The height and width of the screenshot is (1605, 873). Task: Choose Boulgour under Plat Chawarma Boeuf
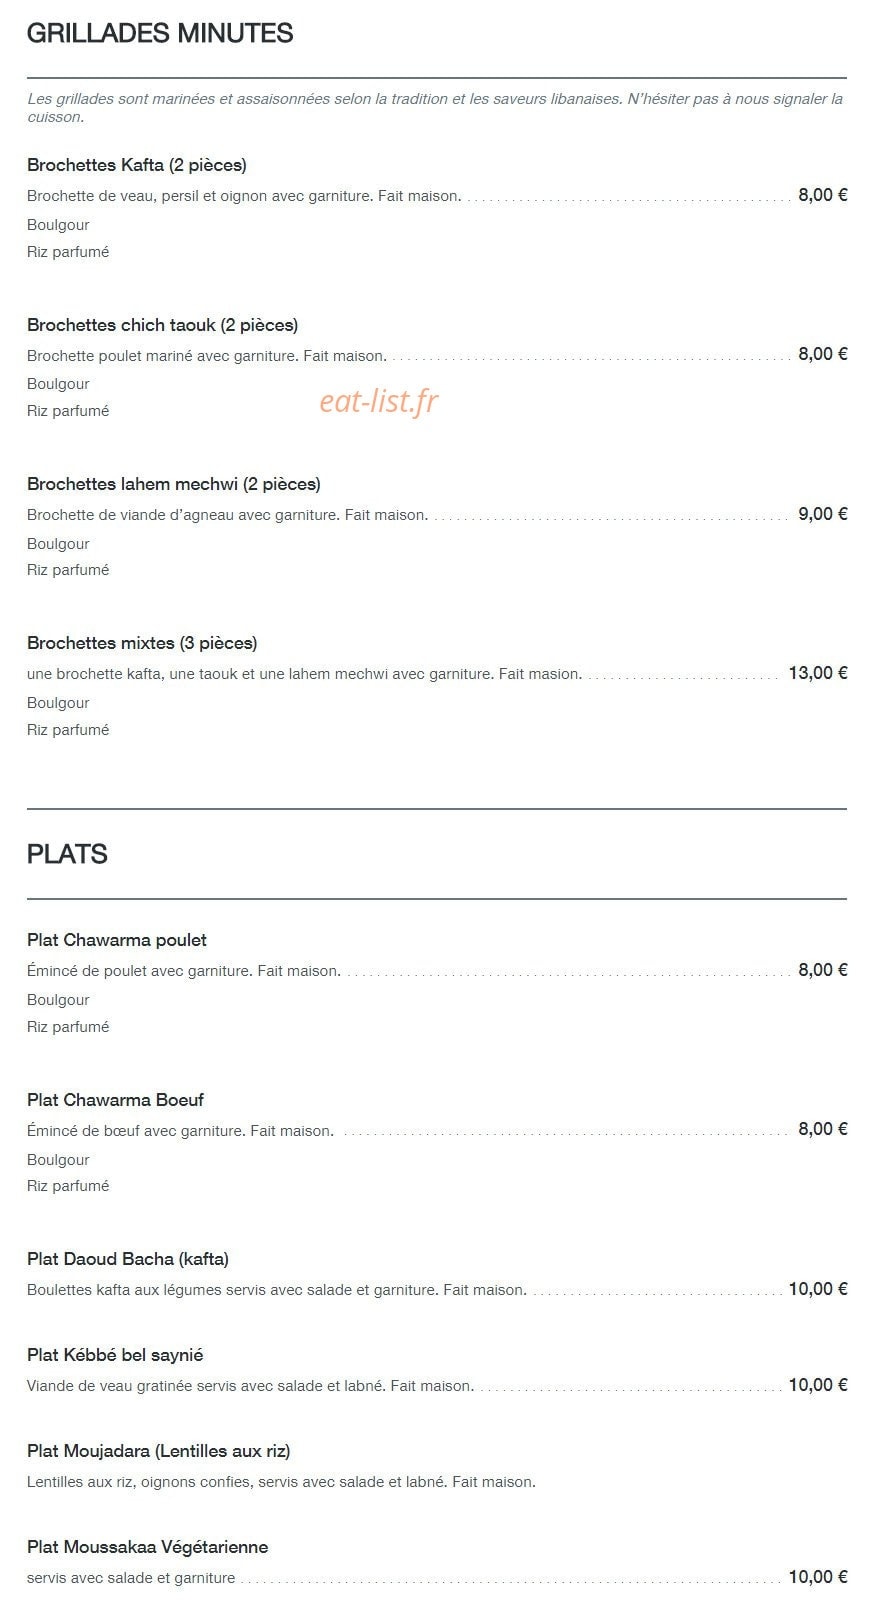(x=58, y=1160)
